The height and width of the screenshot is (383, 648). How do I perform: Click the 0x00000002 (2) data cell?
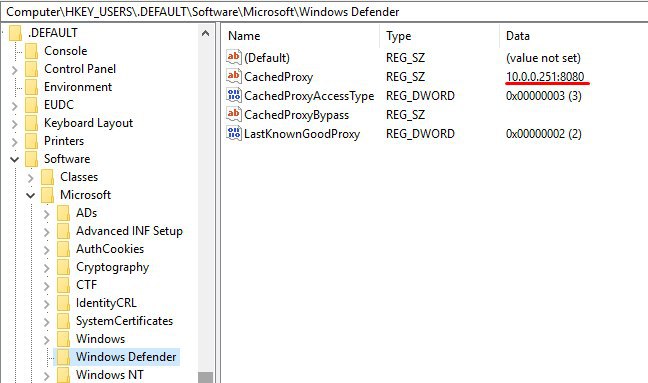(544, 134)
